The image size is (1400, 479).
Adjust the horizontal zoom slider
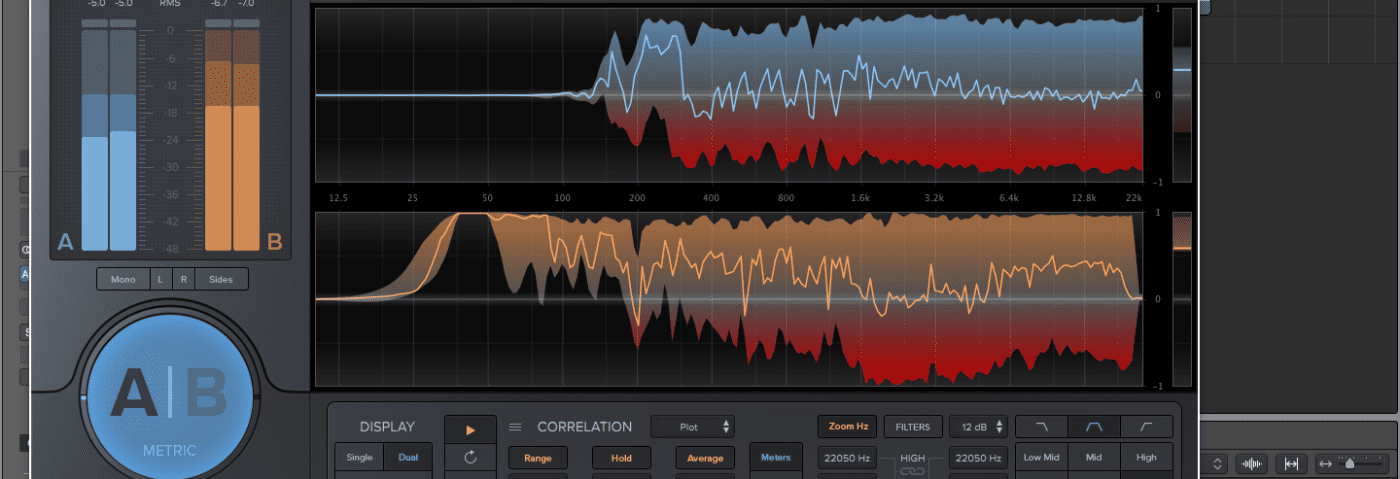[1350, 464]
